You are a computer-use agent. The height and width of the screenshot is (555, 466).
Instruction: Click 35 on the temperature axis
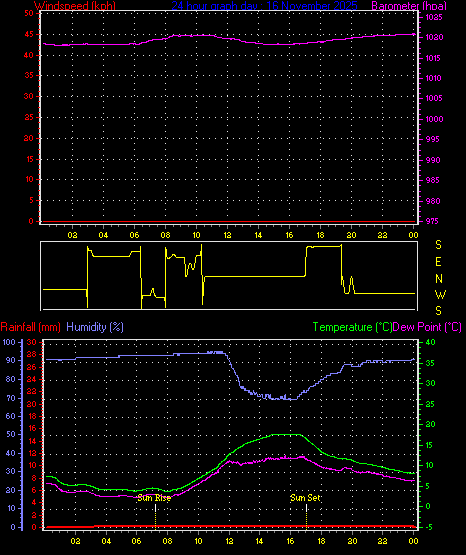point(430,363)
